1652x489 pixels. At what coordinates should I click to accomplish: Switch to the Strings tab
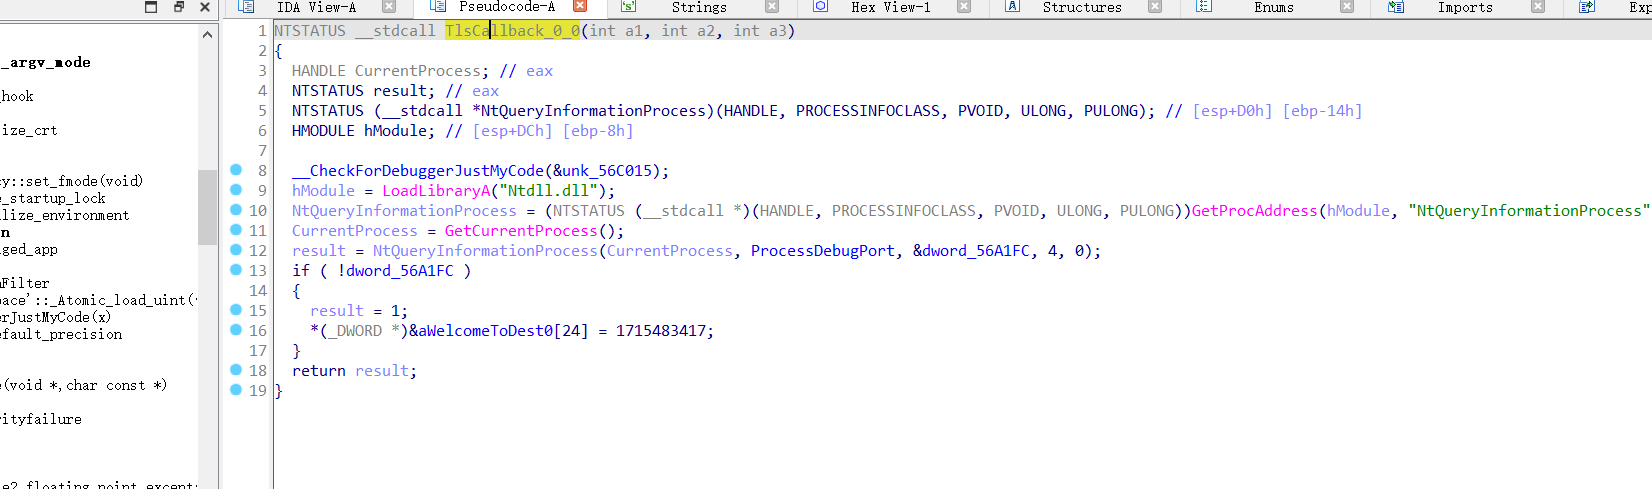click(x=698, y=7)
